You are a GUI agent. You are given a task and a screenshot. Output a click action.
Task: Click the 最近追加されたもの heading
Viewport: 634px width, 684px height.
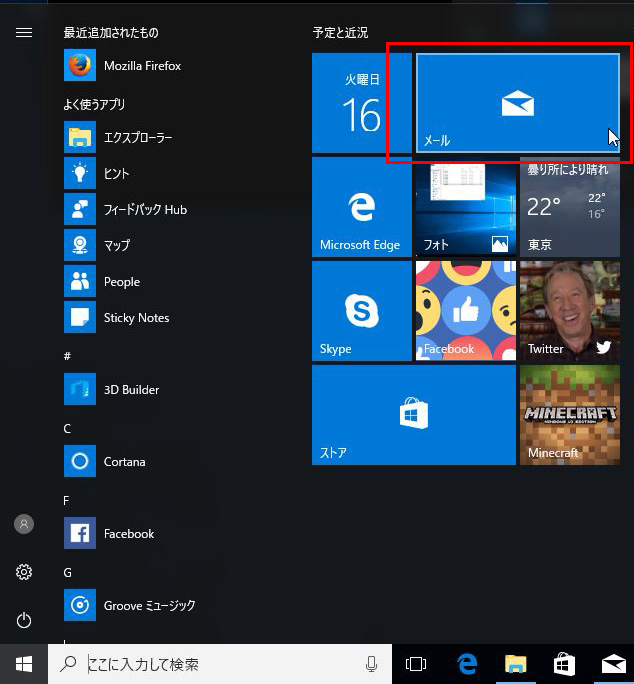tap(111, 33)
